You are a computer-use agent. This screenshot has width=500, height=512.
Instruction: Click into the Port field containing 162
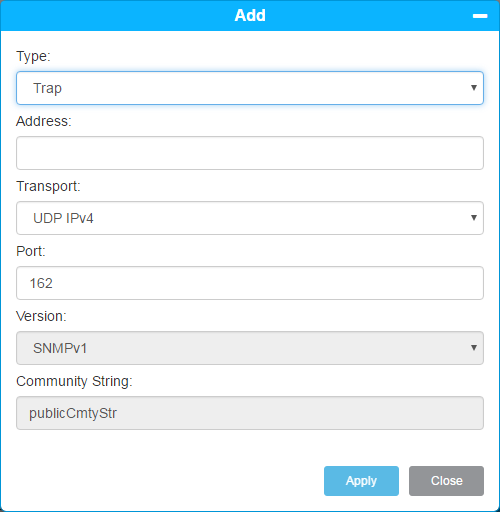coord(250,283)
